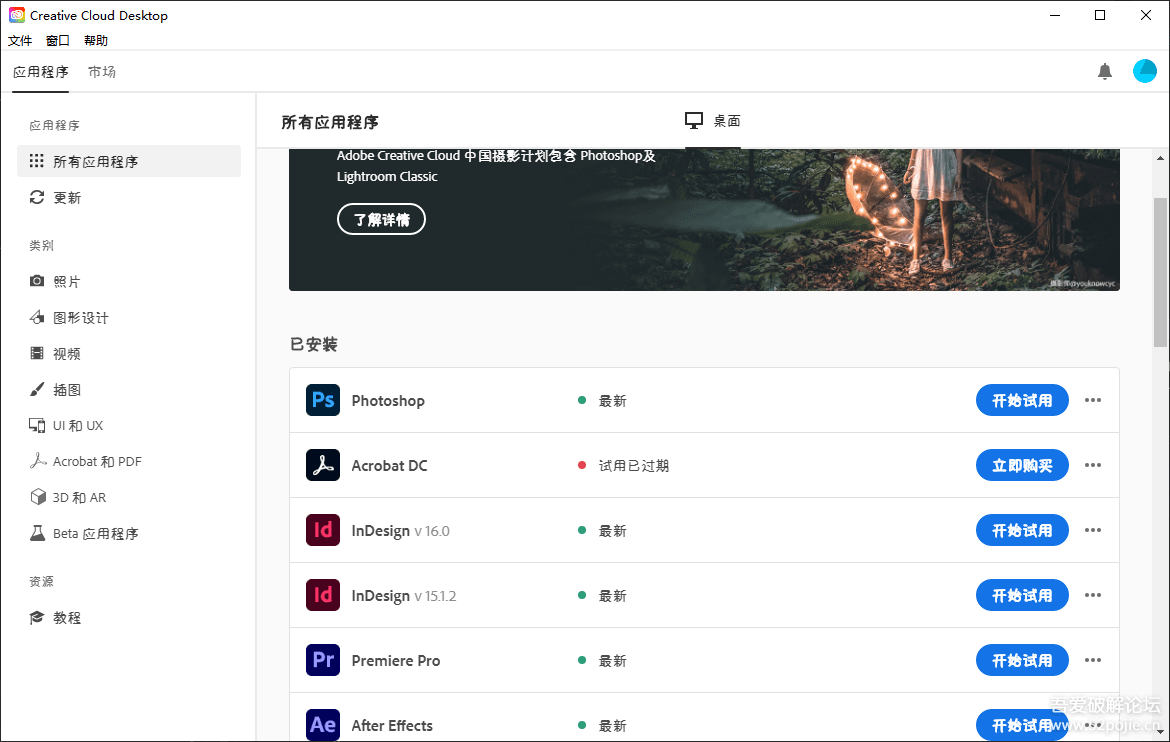1170x742 pixels.
Task: Click the Premiere Pro Pr icon
Action: [x=322, y=660]
